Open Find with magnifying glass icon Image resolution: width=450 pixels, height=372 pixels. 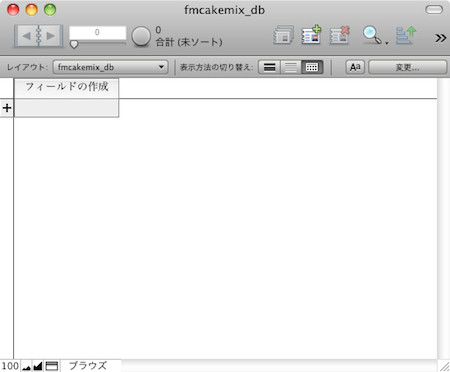click(372, 35)
